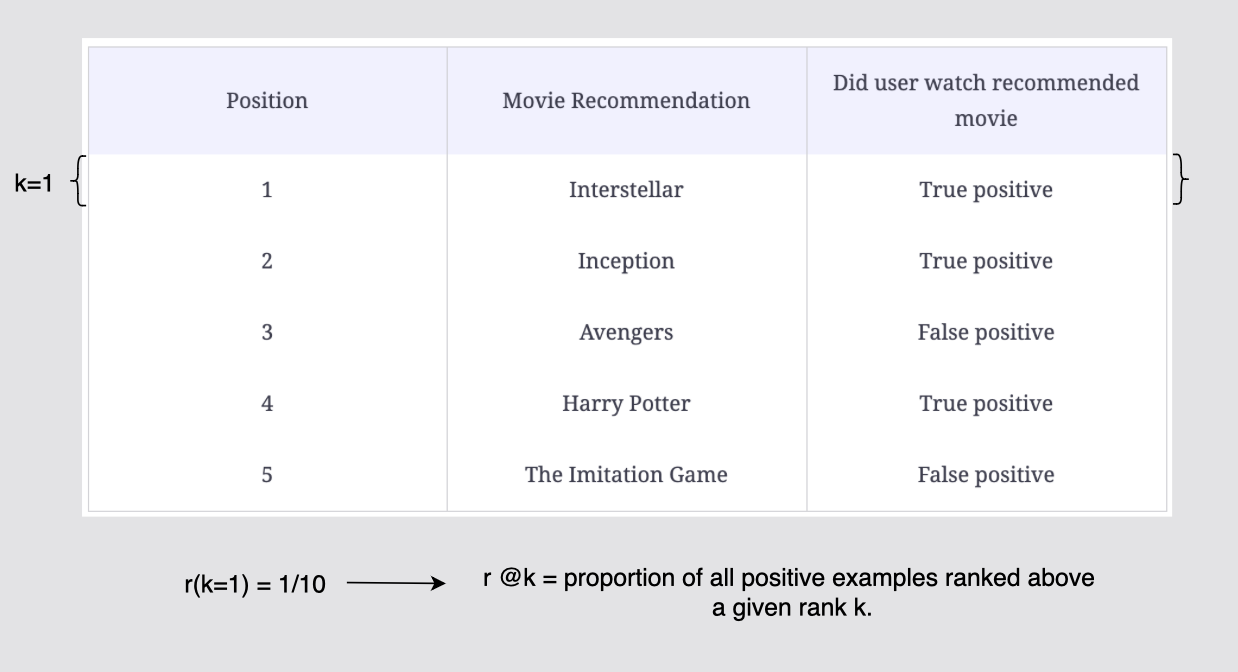Click the k=1 label beside the table
The image size is (1238, 672).
tap(33, 186)
